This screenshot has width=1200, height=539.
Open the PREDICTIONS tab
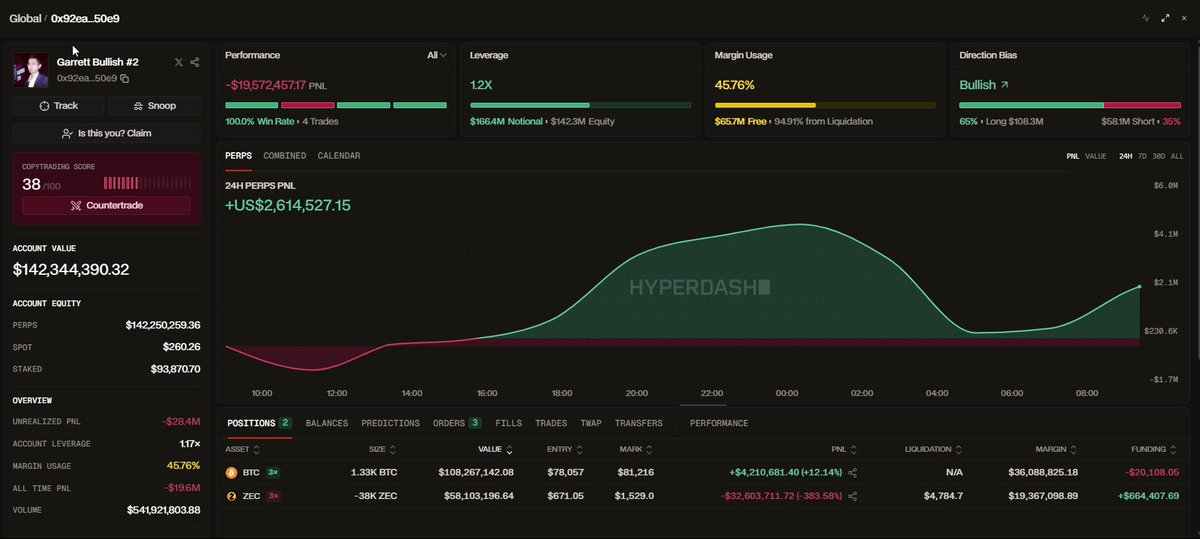pyautogui.click(x=391, y=423)
